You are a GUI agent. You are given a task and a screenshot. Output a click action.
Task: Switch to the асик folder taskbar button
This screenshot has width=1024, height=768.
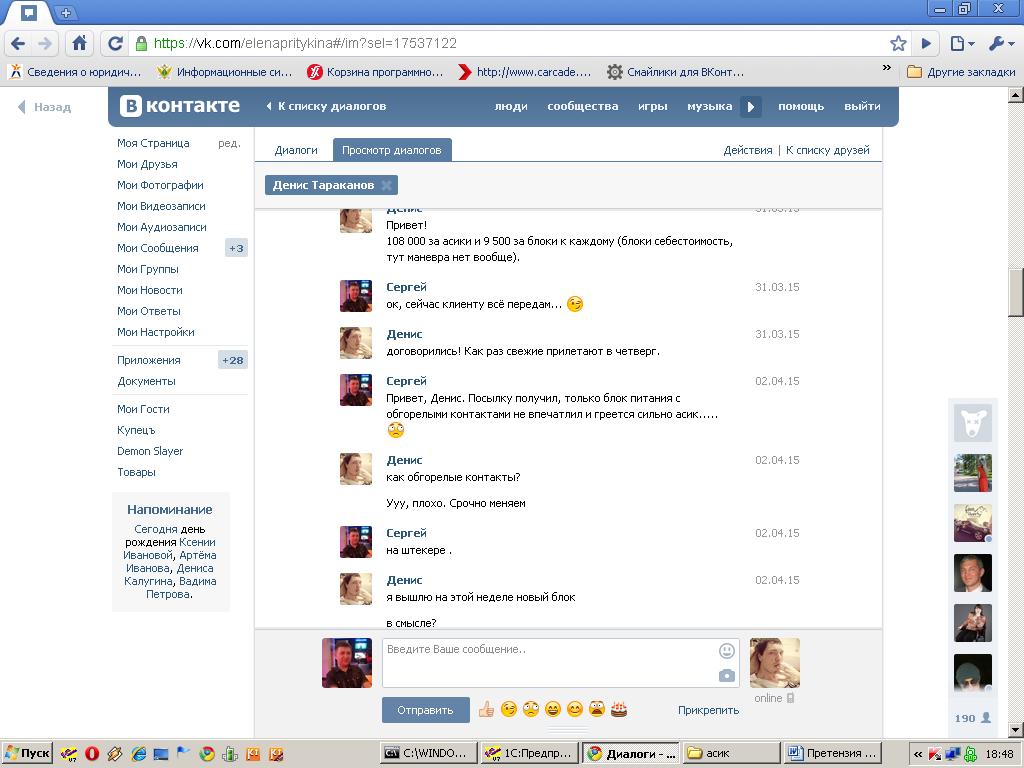(x=731, y=754)
